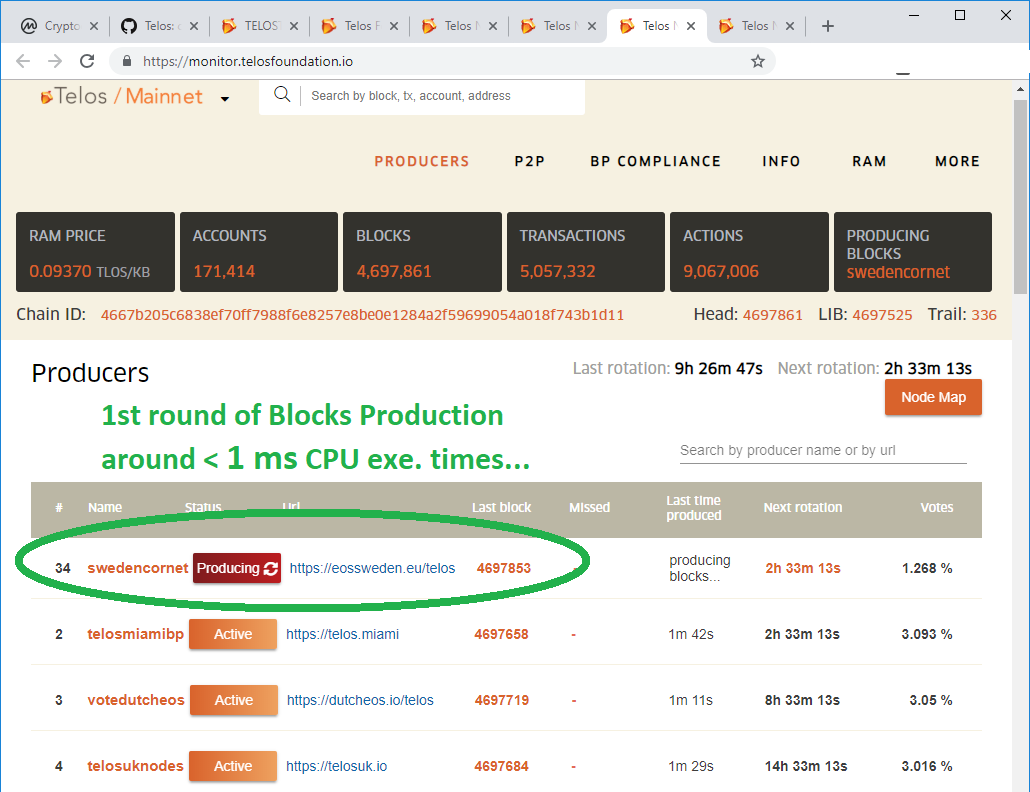Click the LIB block number 4697525
The height and width of the screenshot is (792, 1030).
(x=882, y=315)
